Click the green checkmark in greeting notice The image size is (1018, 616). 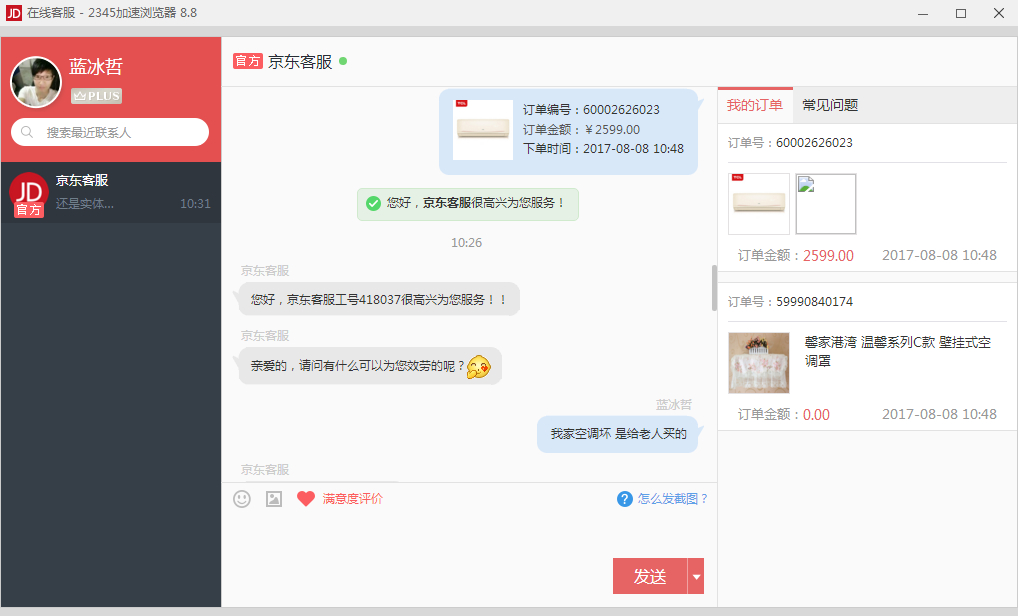click(x=373, y=203)
